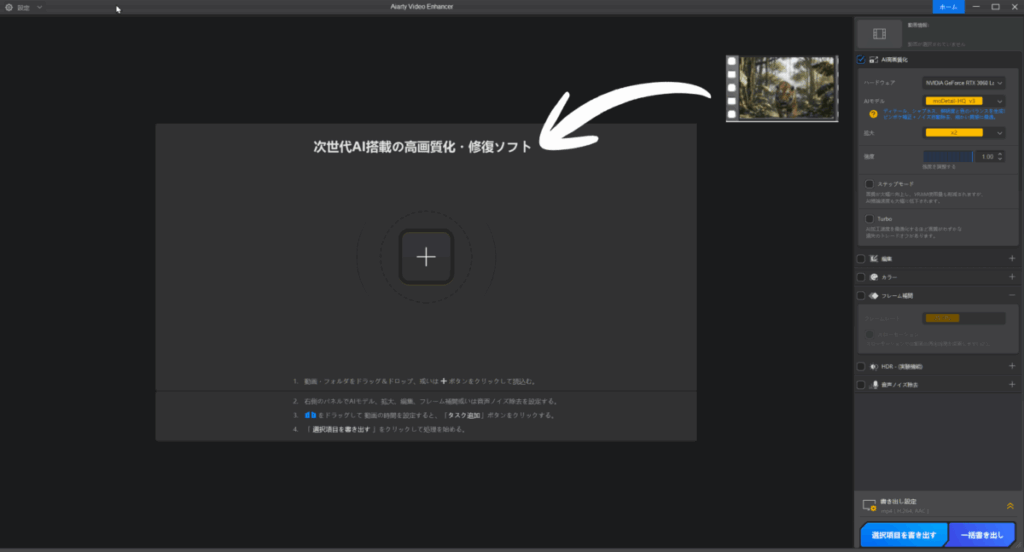1024x552 pixels.
Task: Click the 書き出し設定 monitor-gear icon
Action: coord(869,506)
